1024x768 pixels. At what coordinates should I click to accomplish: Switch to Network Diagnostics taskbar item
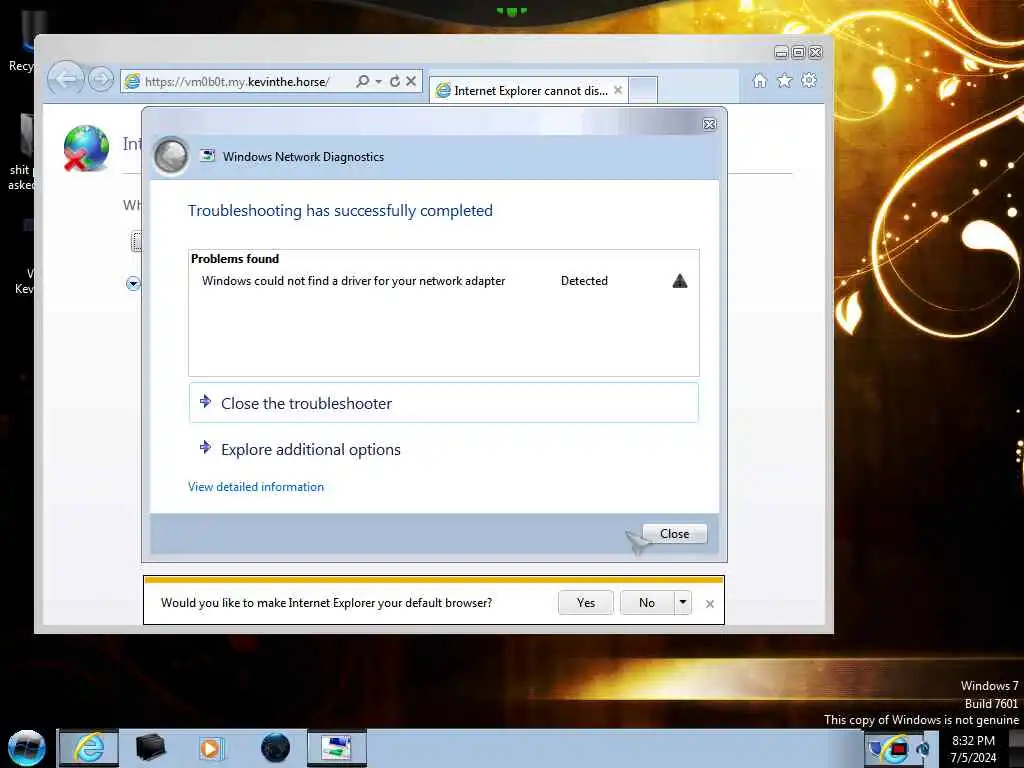(336, 748)
